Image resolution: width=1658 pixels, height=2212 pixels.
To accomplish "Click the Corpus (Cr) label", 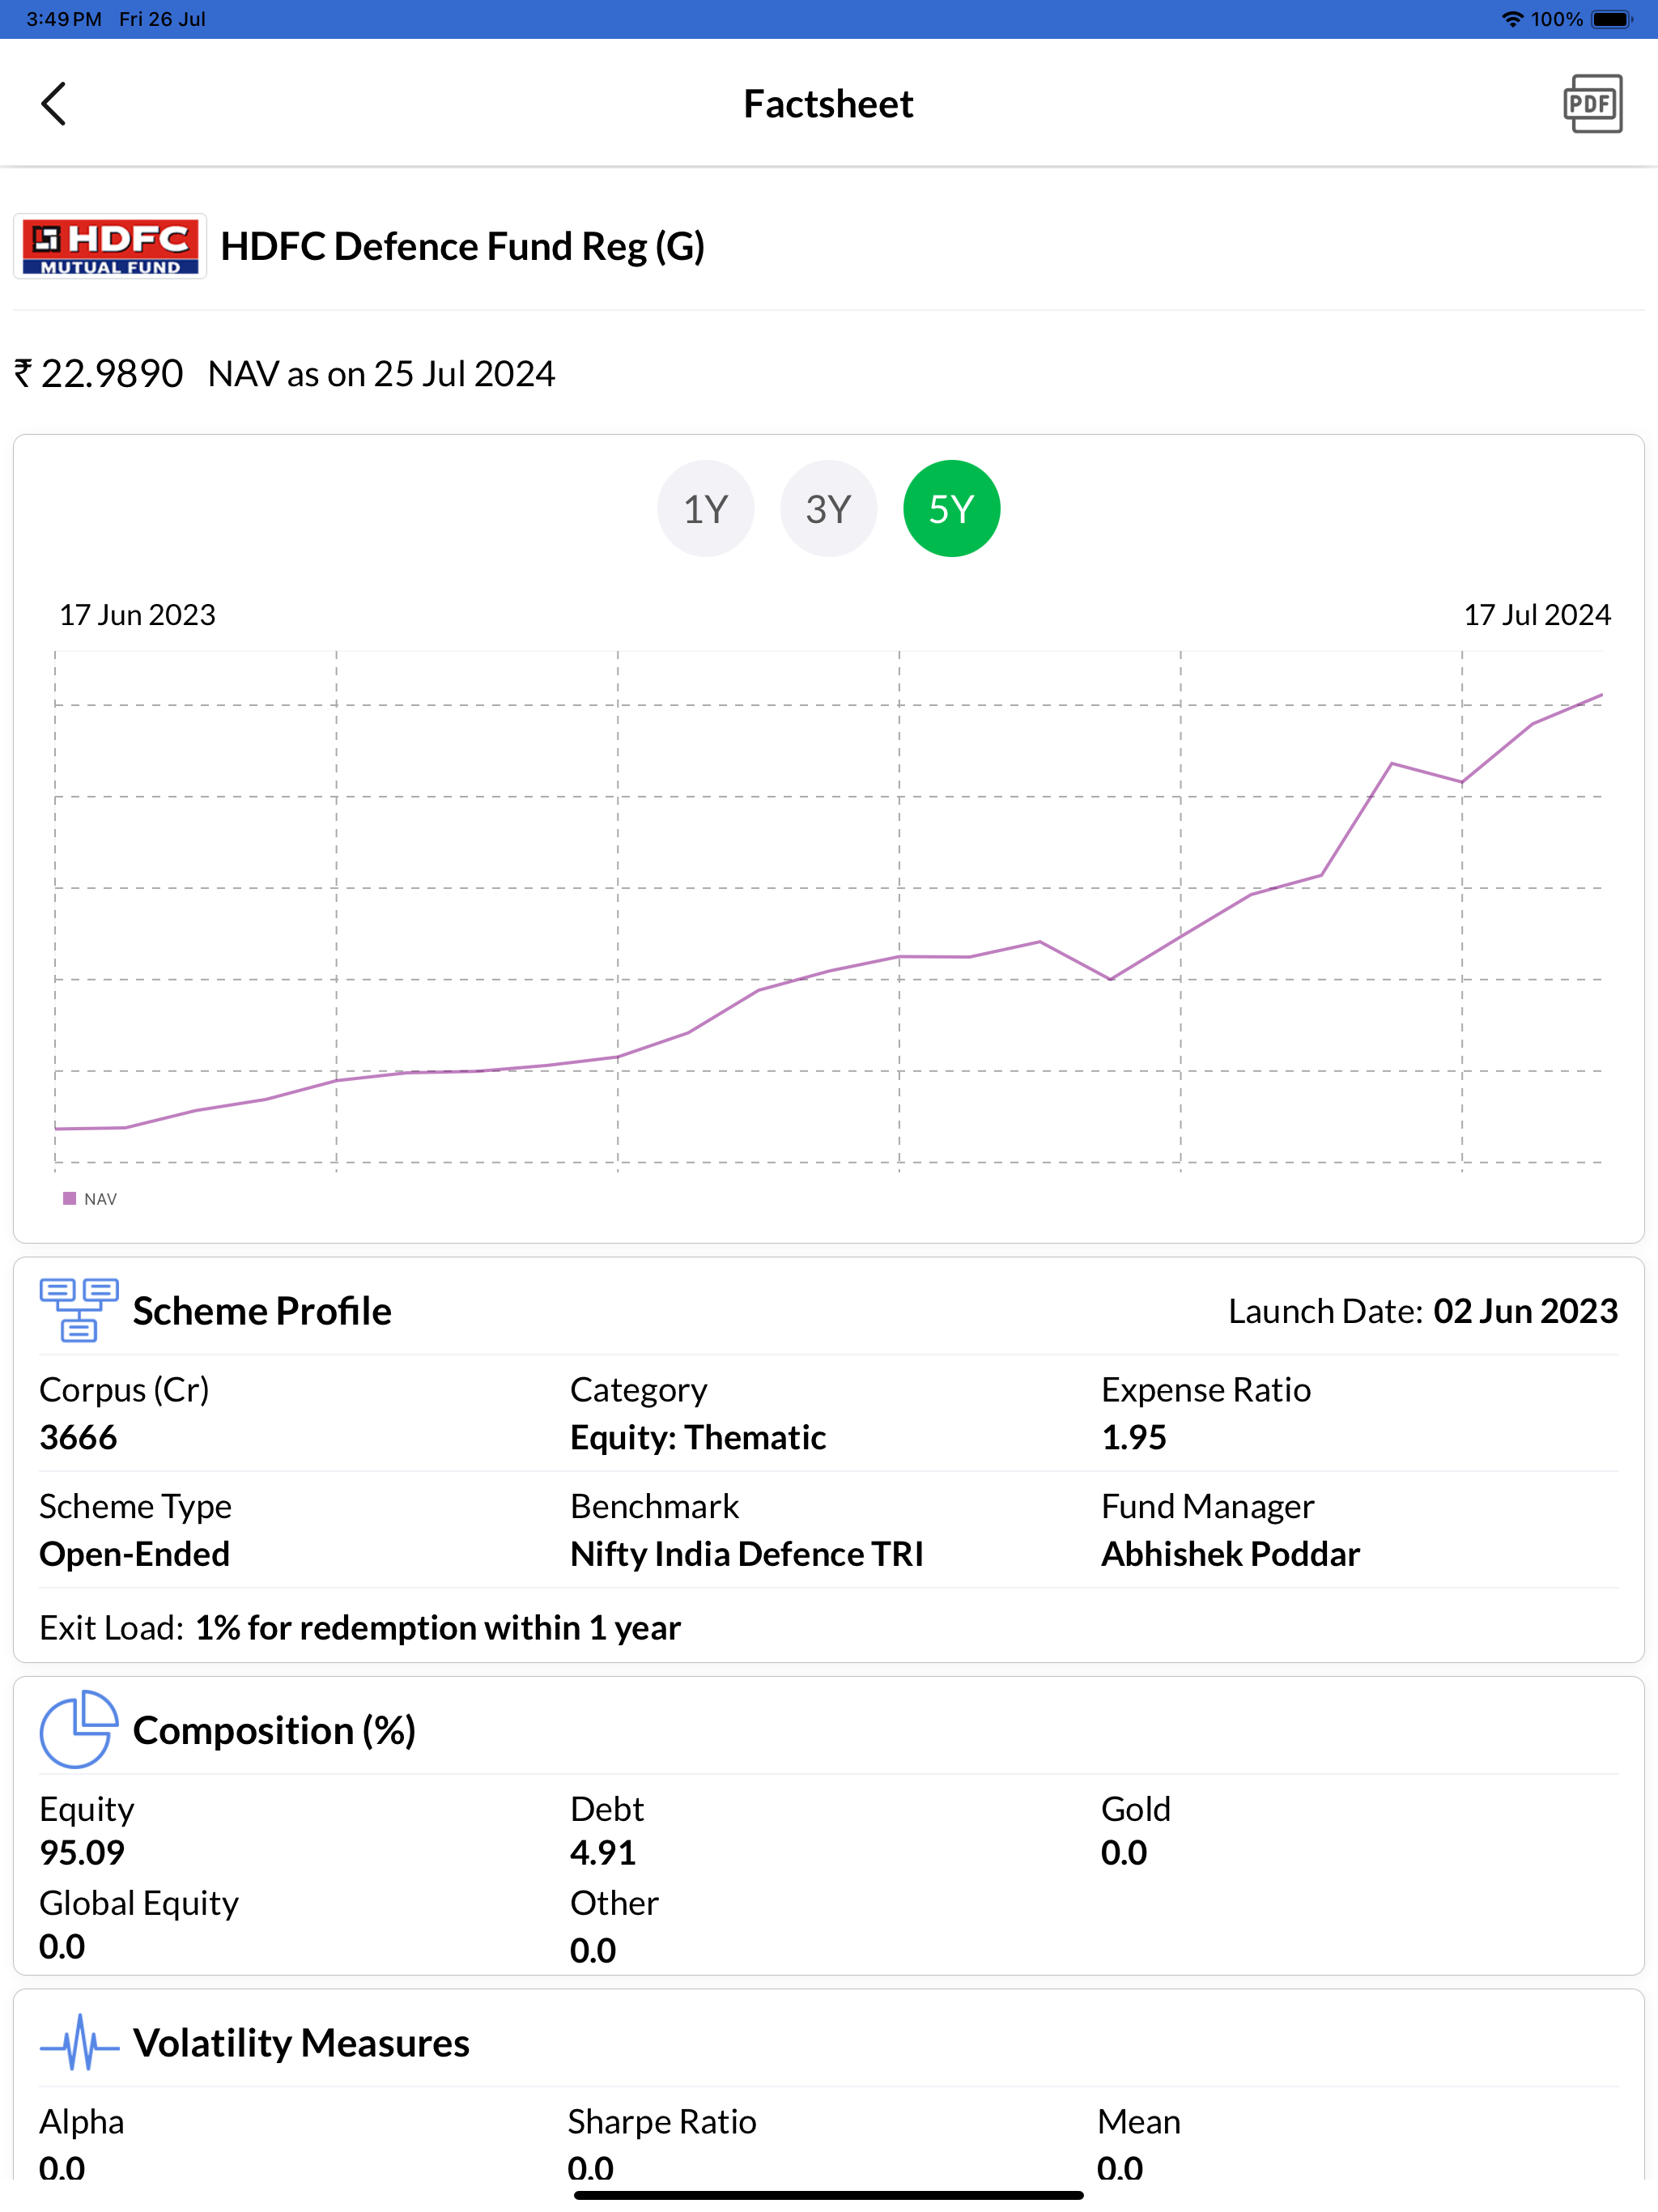I will pos(124,1390).
